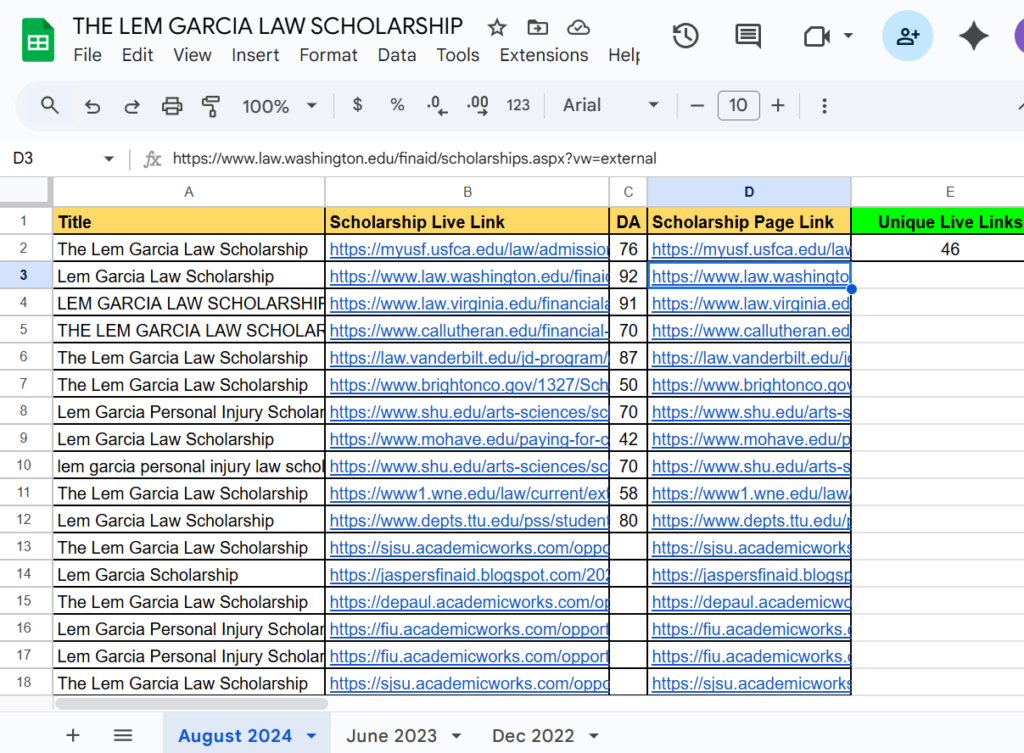This screenshot has height=753, width=1024.
Task: Open the usfca.edu link in cell B2
Action: [468, 249]
